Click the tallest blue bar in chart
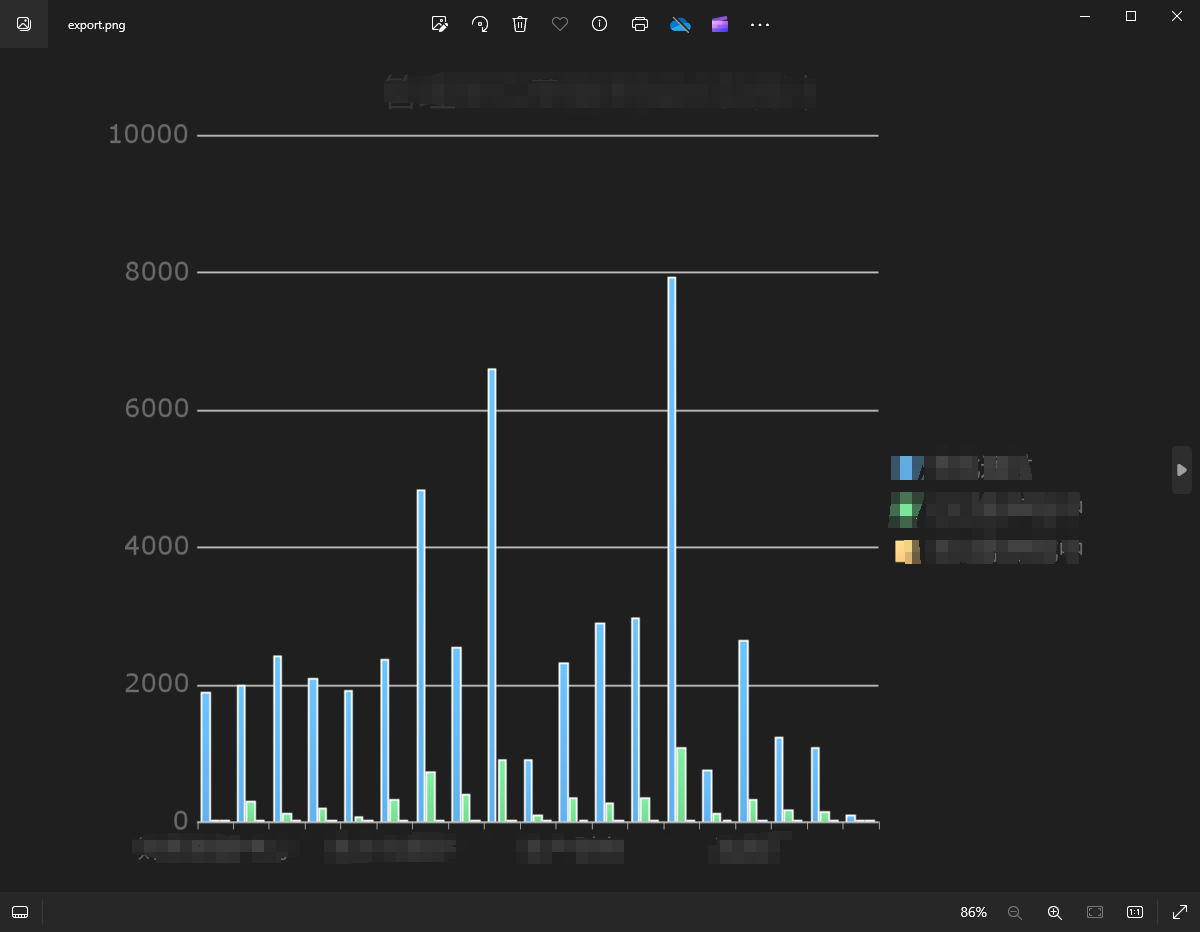1200x932 pixels. (x=672, y=548)
